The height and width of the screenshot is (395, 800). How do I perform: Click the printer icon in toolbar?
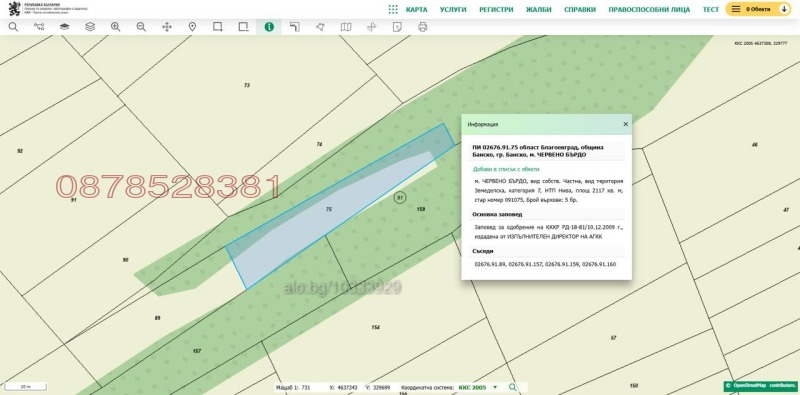point(422,27)
